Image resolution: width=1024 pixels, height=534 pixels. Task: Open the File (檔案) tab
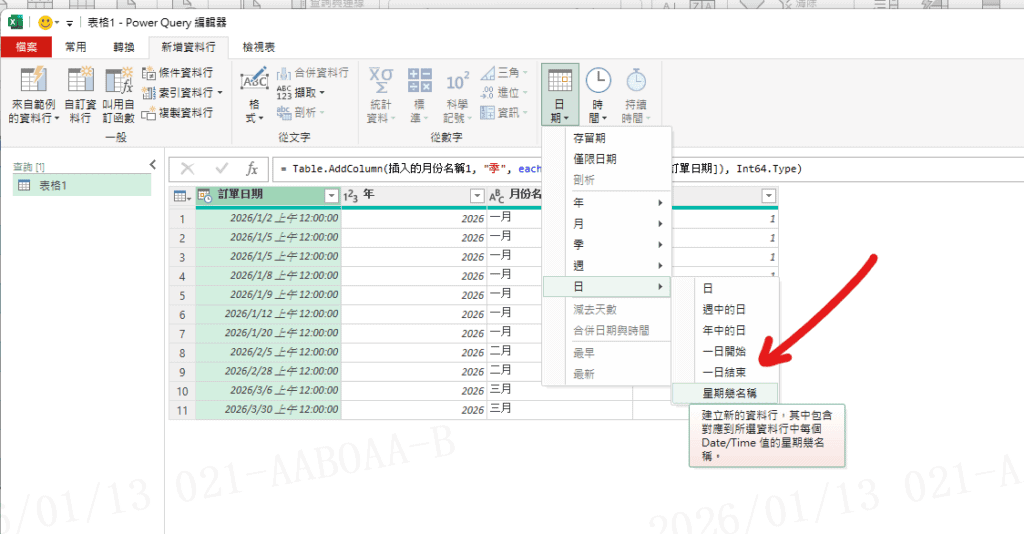coord(27,47)
